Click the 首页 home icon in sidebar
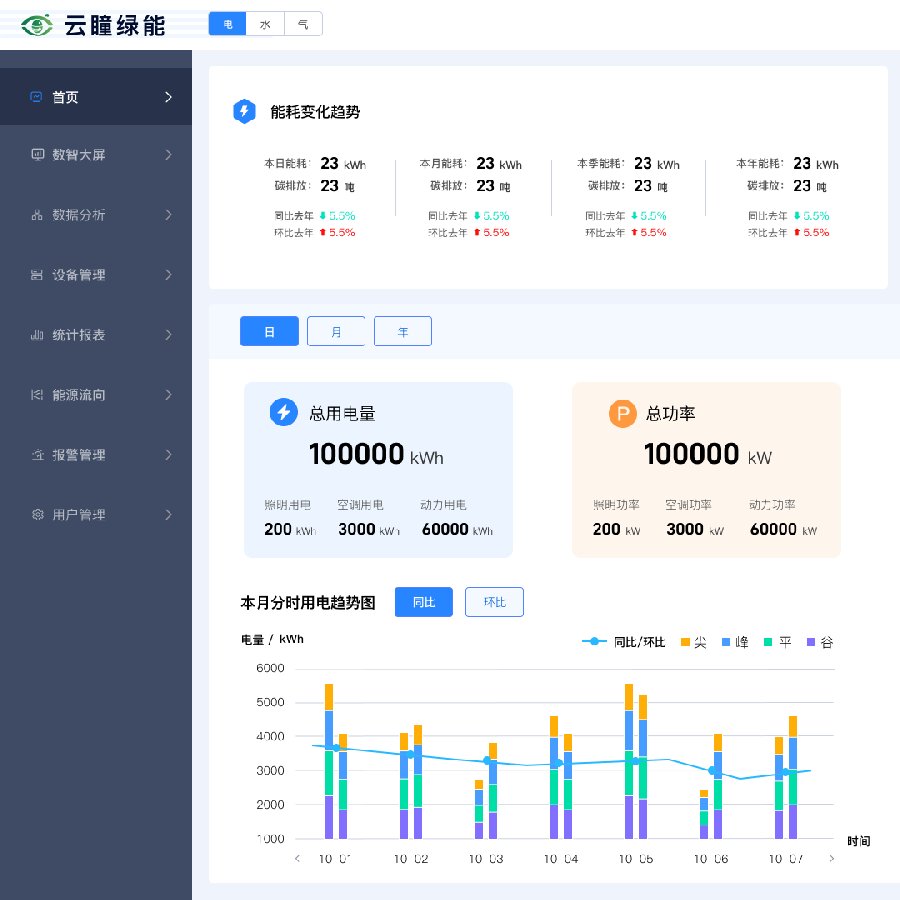The image size is (900, 900). tap(37, 97)
